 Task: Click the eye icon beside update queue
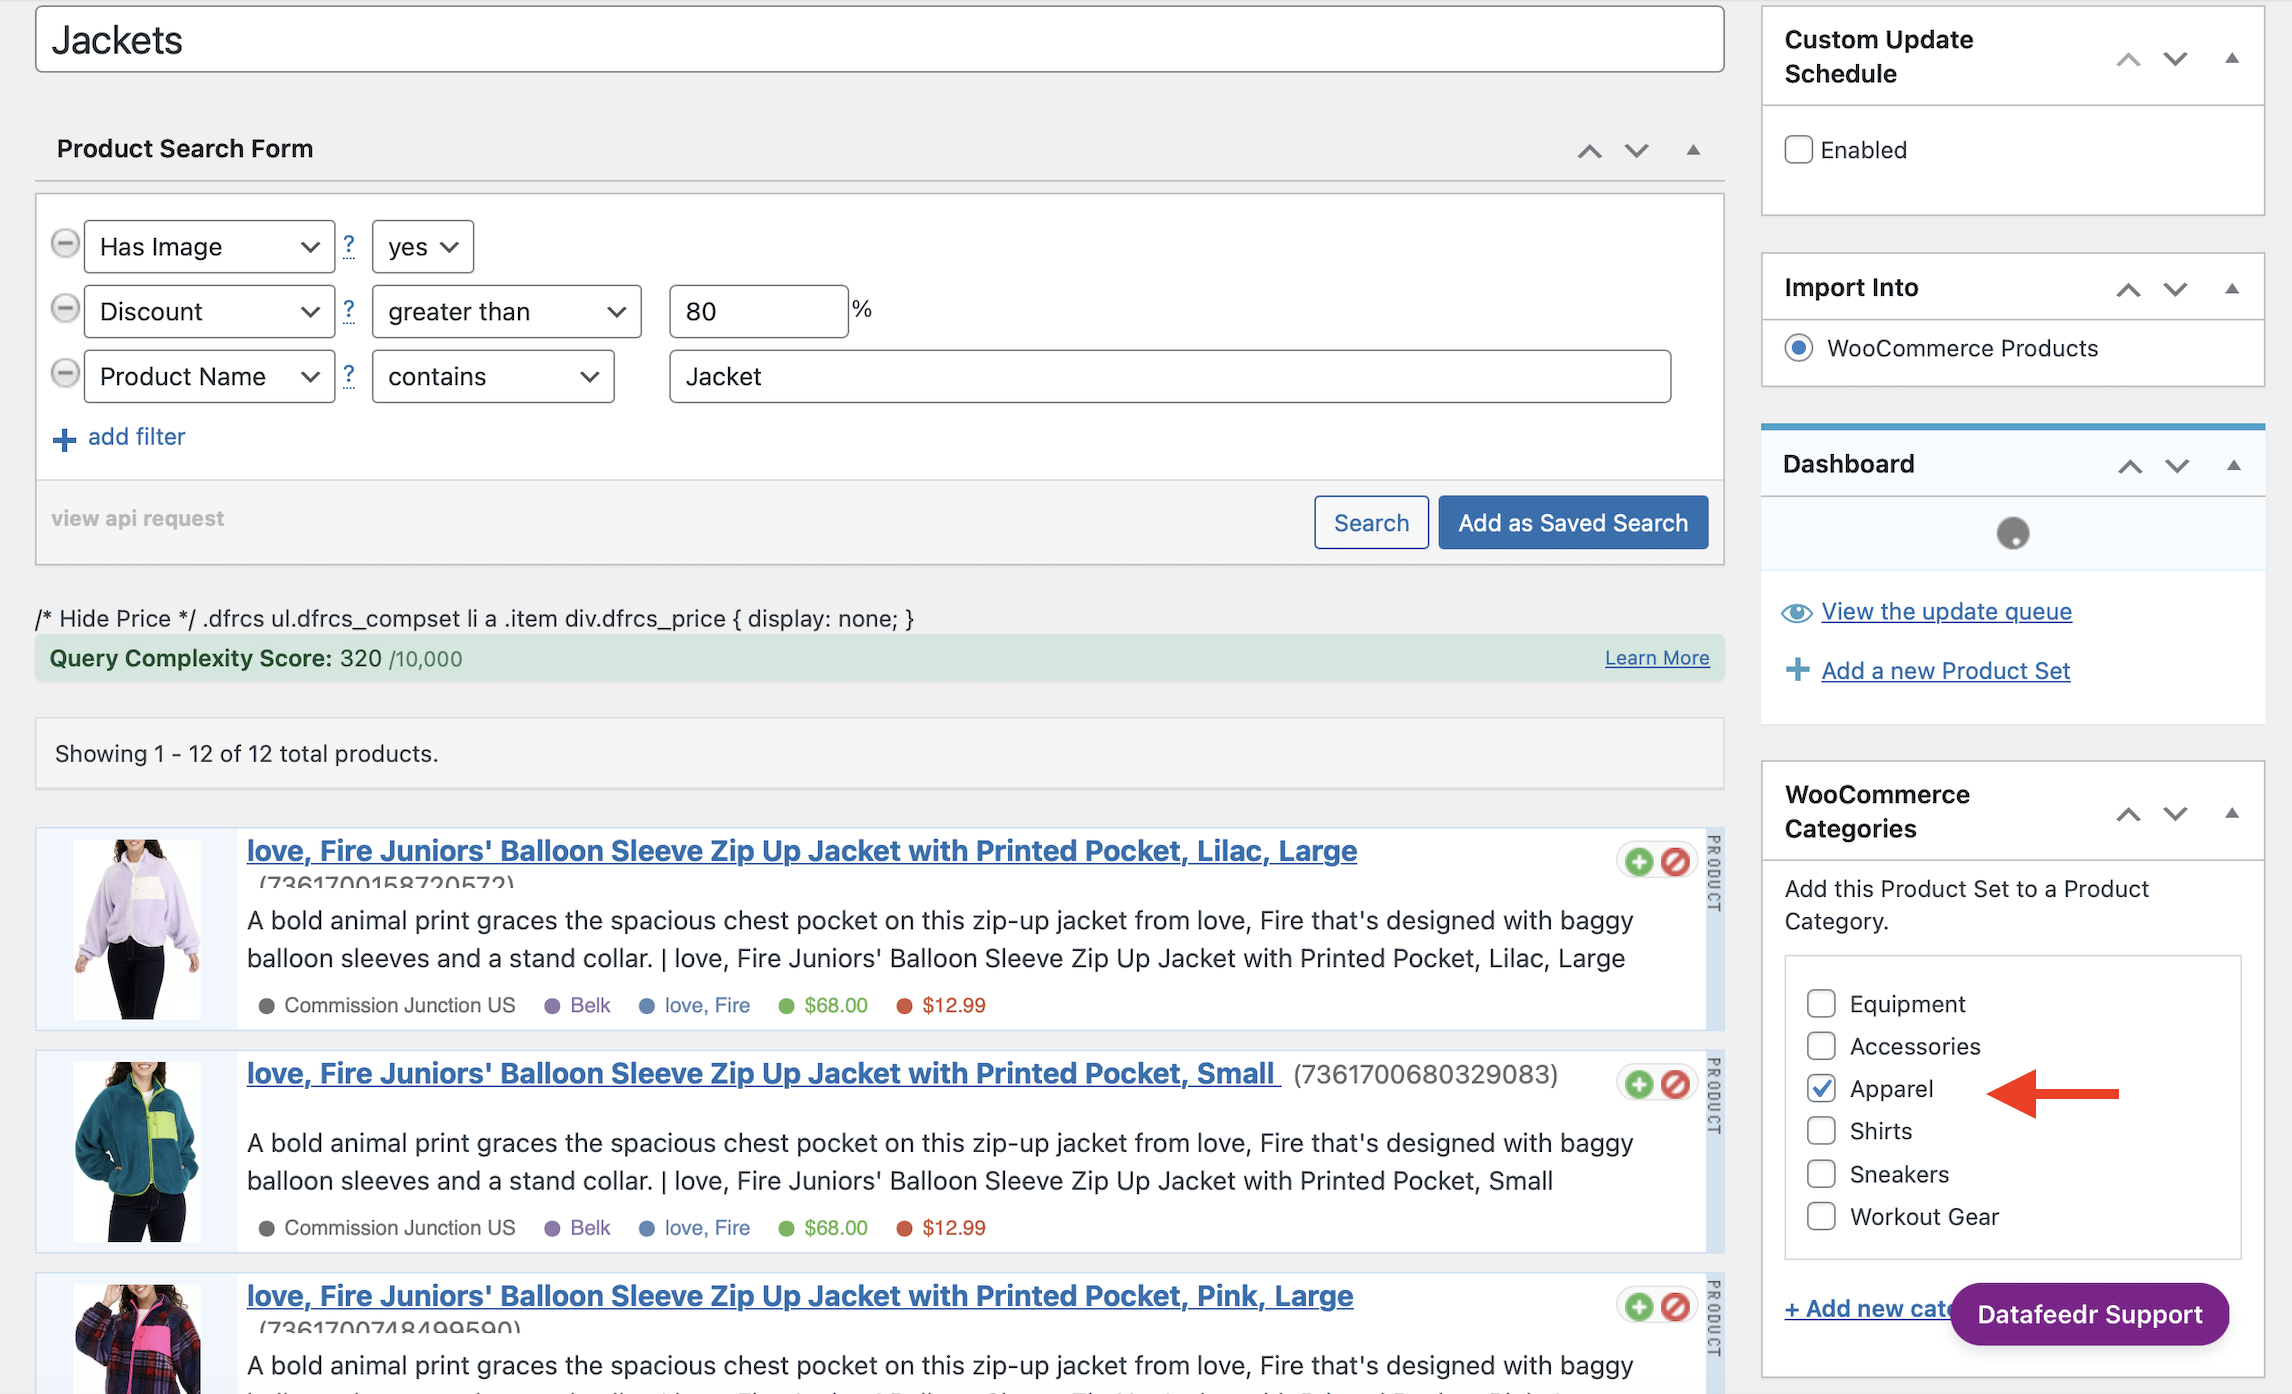point(1797,613)
